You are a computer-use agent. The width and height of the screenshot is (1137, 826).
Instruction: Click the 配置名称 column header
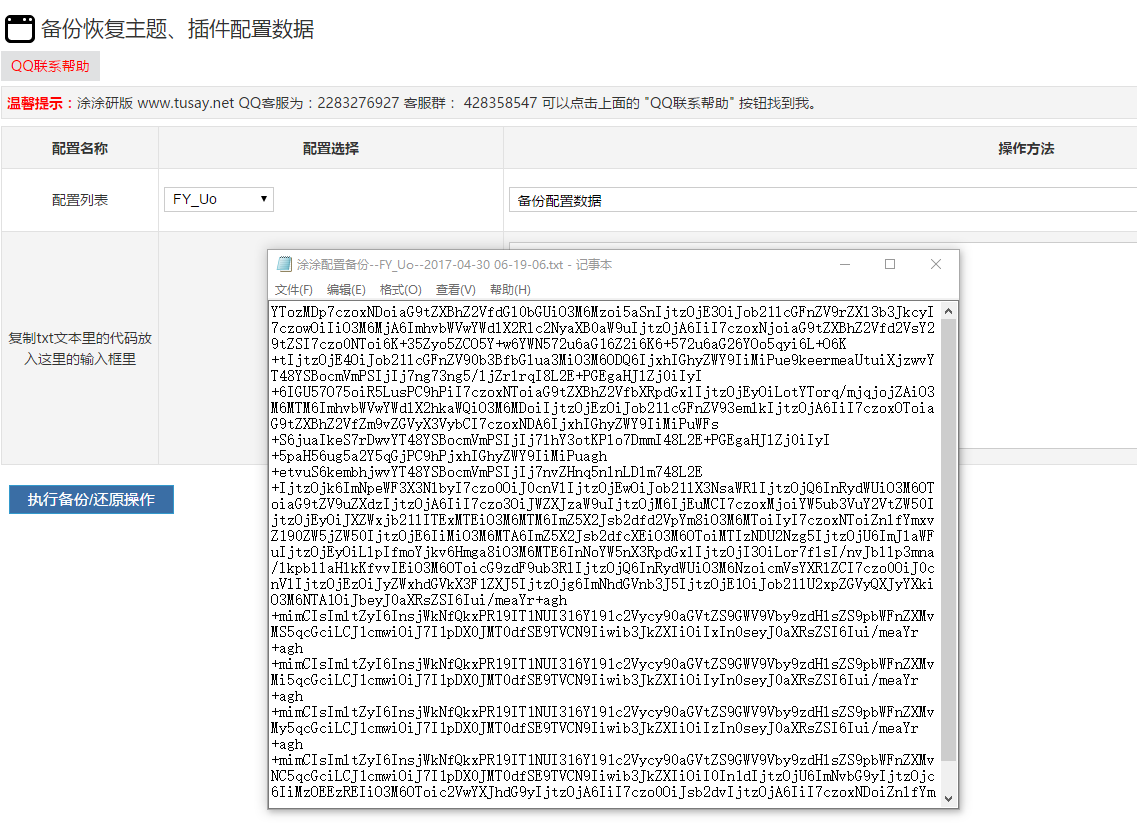[80, 148]
